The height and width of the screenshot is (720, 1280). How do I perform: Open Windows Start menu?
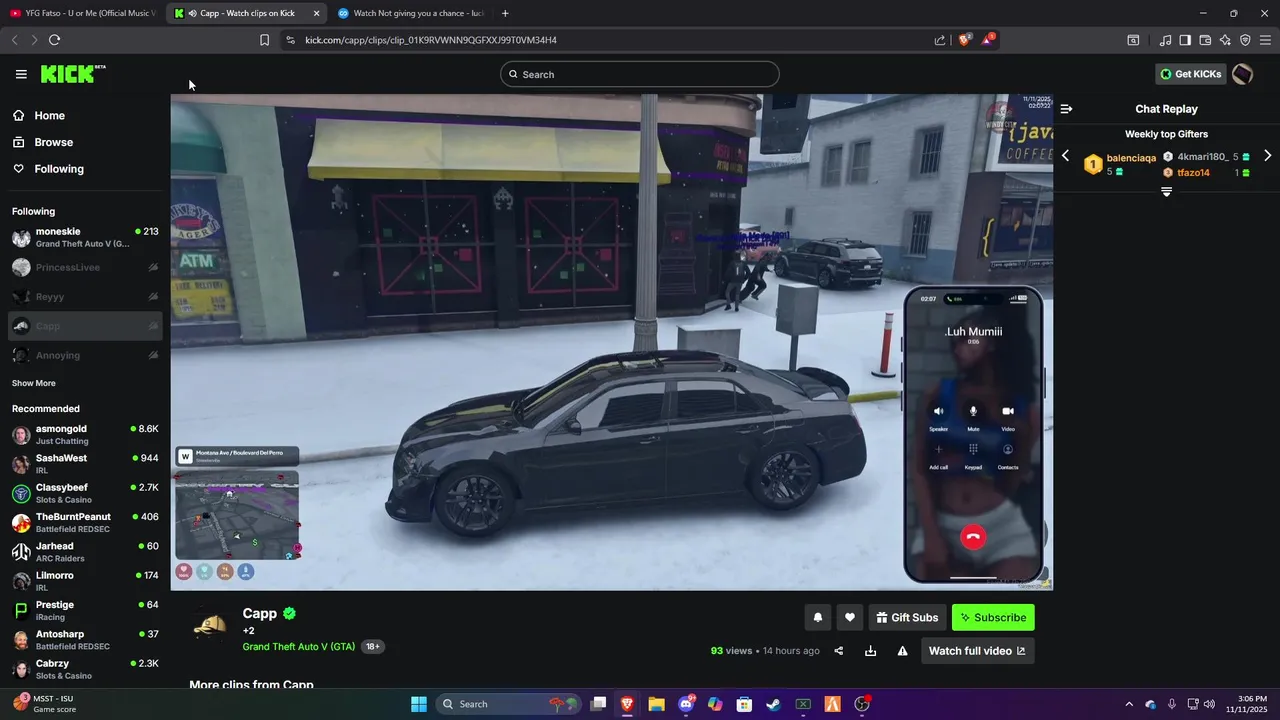[419, 704]
